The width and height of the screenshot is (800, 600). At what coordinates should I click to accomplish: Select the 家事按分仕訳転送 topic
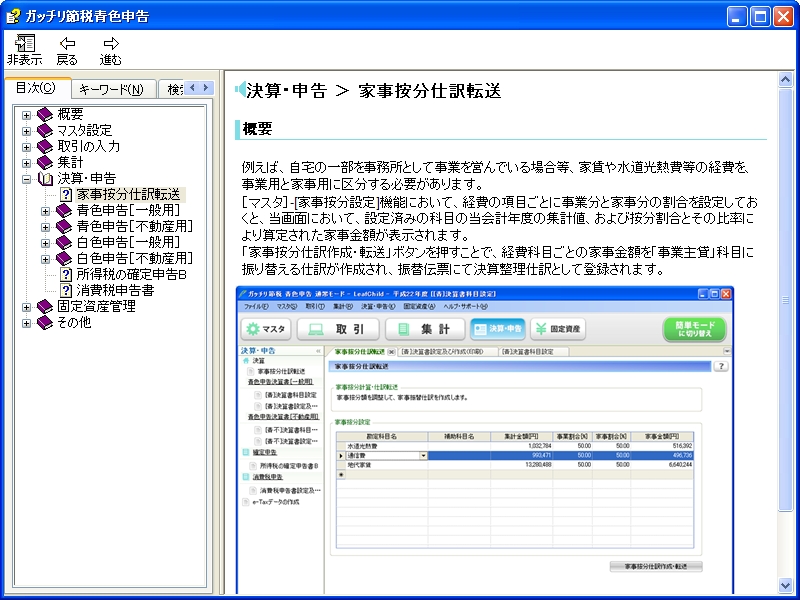[x=128, y=194]
